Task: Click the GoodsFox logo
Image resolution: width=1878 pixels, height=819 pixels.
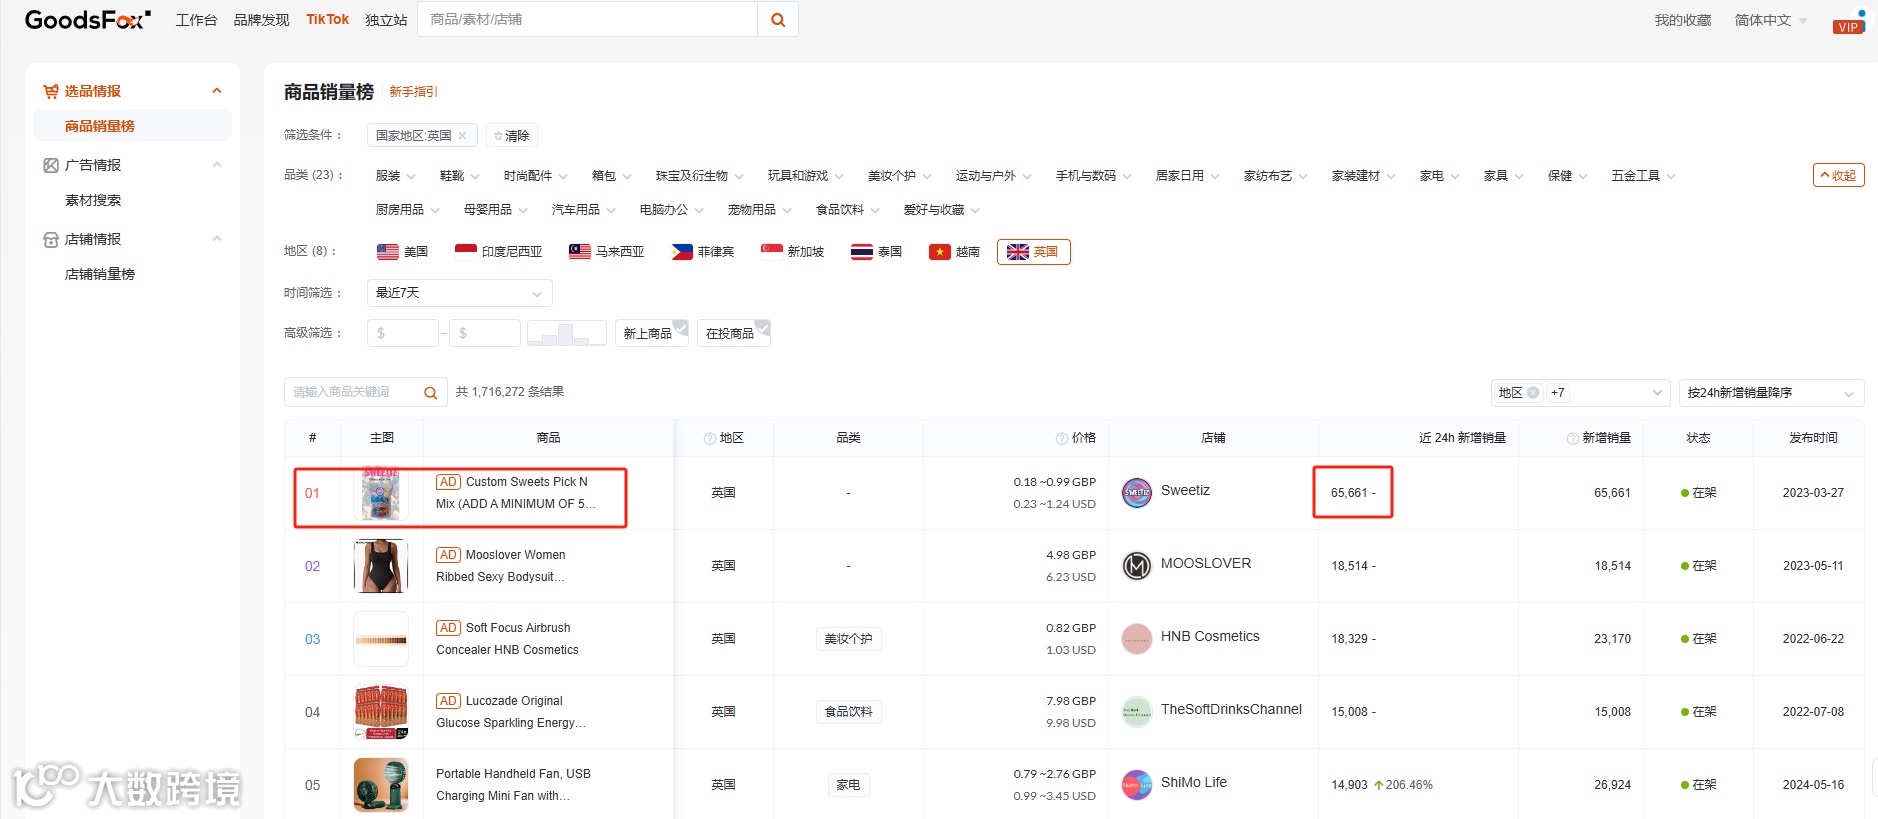Action: tap(87, 19)
